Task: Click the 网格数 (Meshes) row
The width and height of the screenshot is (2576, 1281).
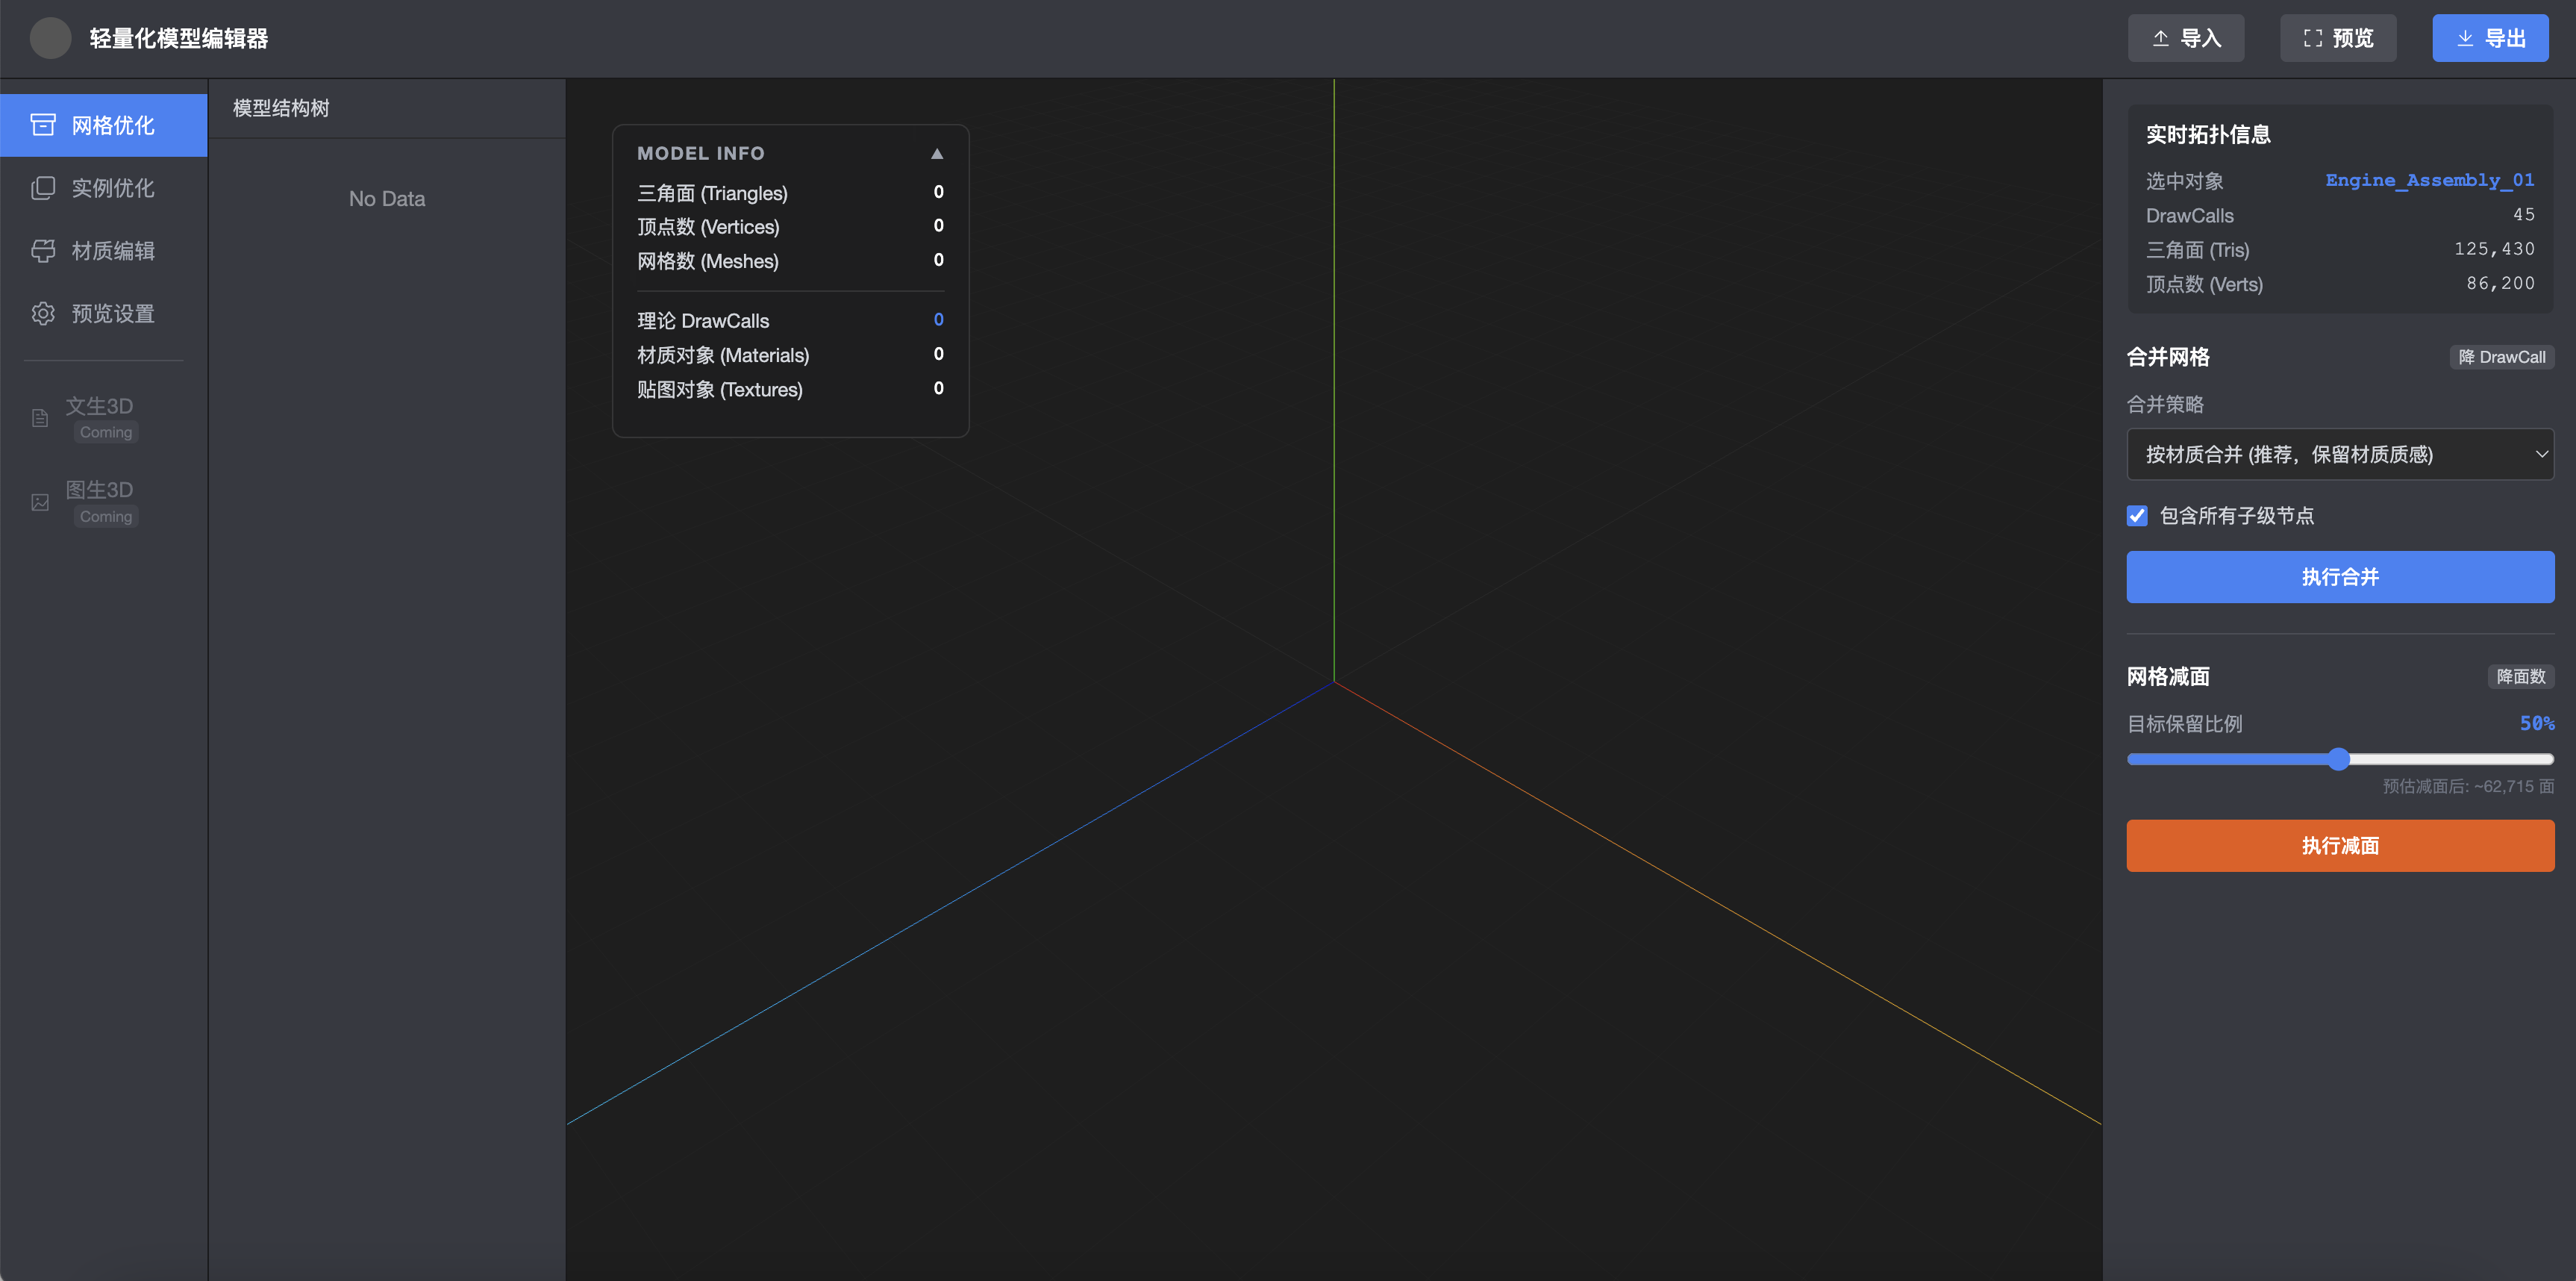Action: (x=790, y=261)
